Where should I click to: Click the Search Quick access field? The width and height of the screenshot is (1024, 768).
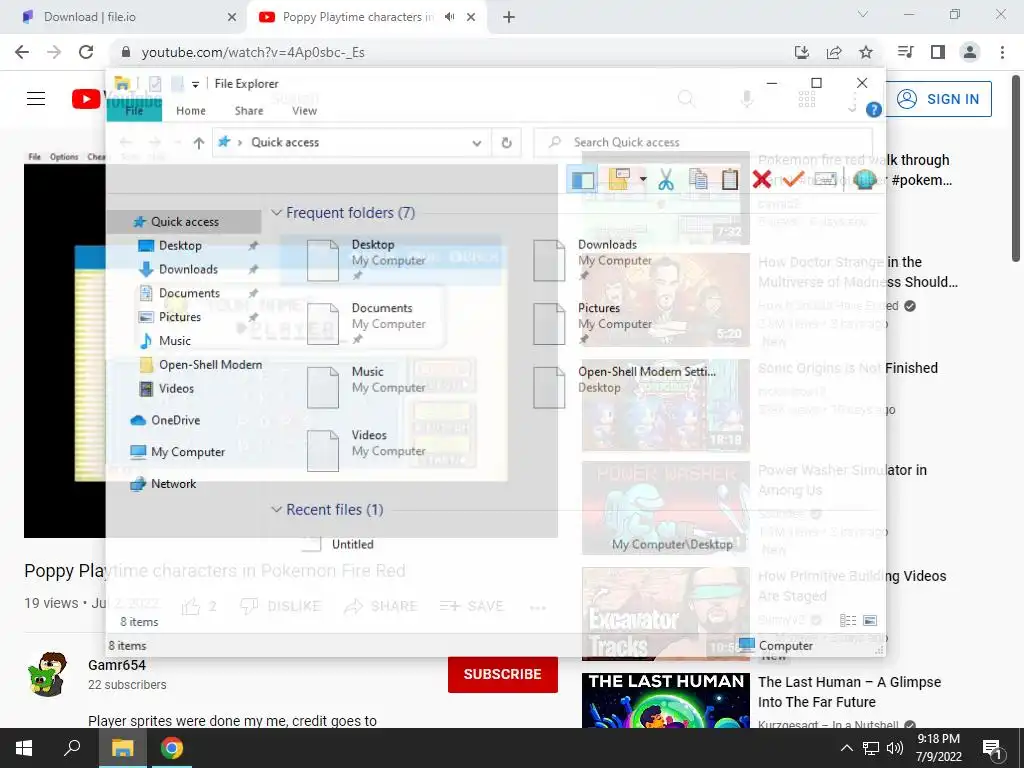click(x=703, y=142)
